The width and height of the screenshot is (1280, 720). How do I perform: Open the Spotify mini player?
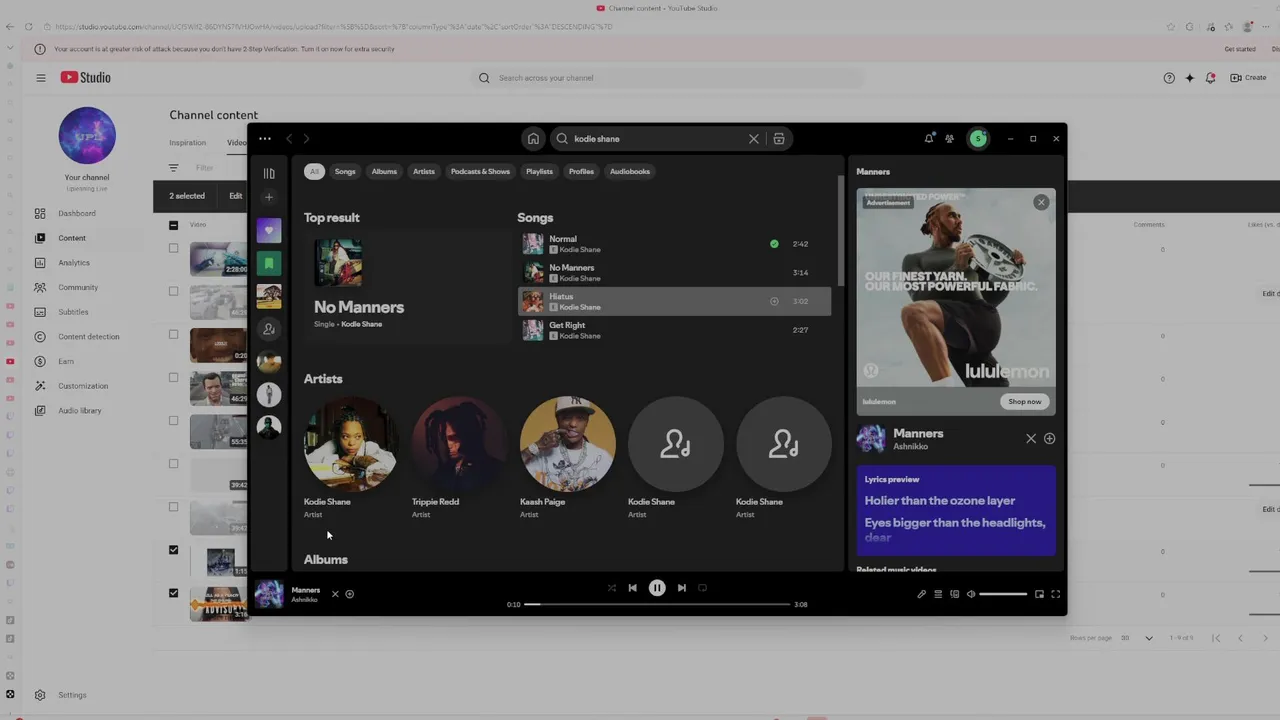(1039, 594)
